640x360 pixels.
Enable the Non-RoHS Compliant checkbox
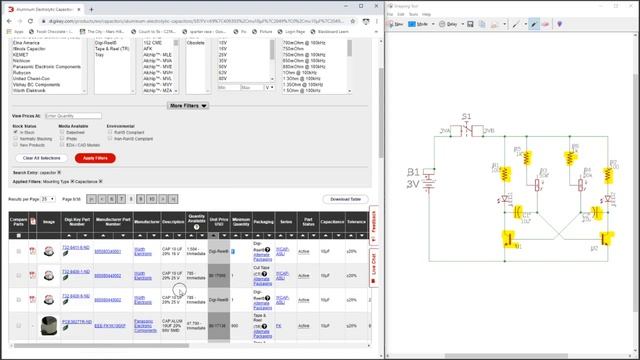click(x=110, y=139)
